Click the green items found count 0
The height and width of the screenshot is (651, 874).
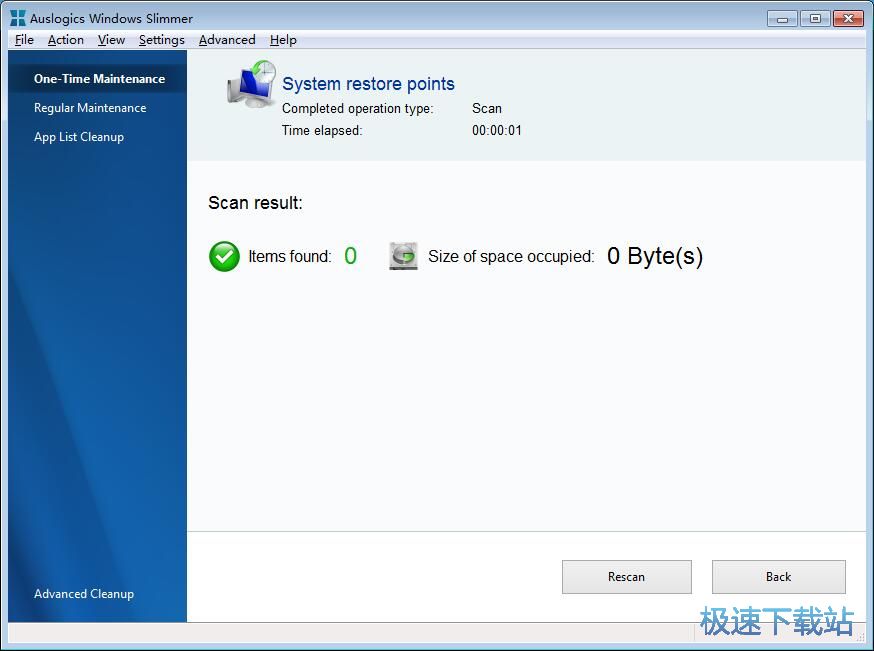pos(350,256)
